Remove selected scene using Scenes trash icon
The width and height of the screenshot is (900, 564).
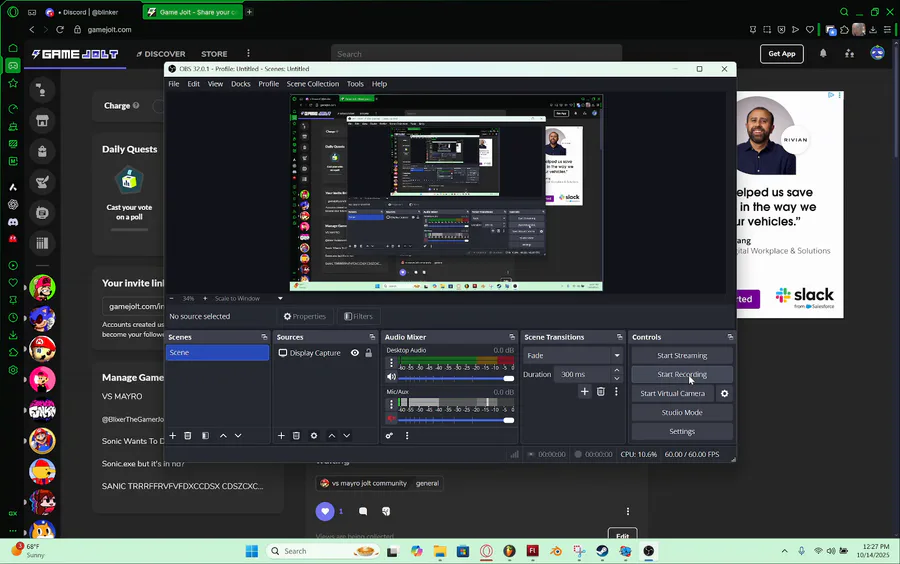(x=188, y=435)
